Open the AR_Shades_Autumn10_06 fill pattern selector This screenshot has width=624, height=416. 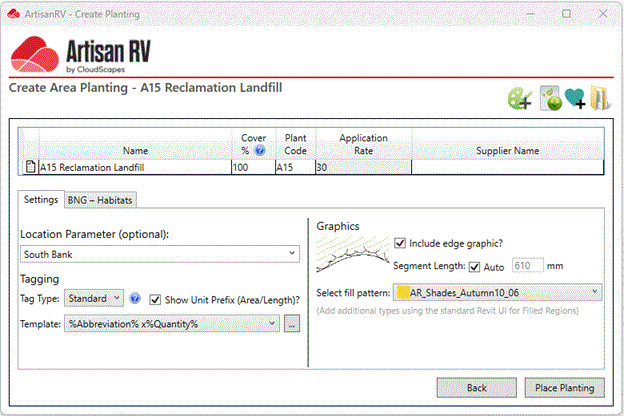(x=497, y=293)
